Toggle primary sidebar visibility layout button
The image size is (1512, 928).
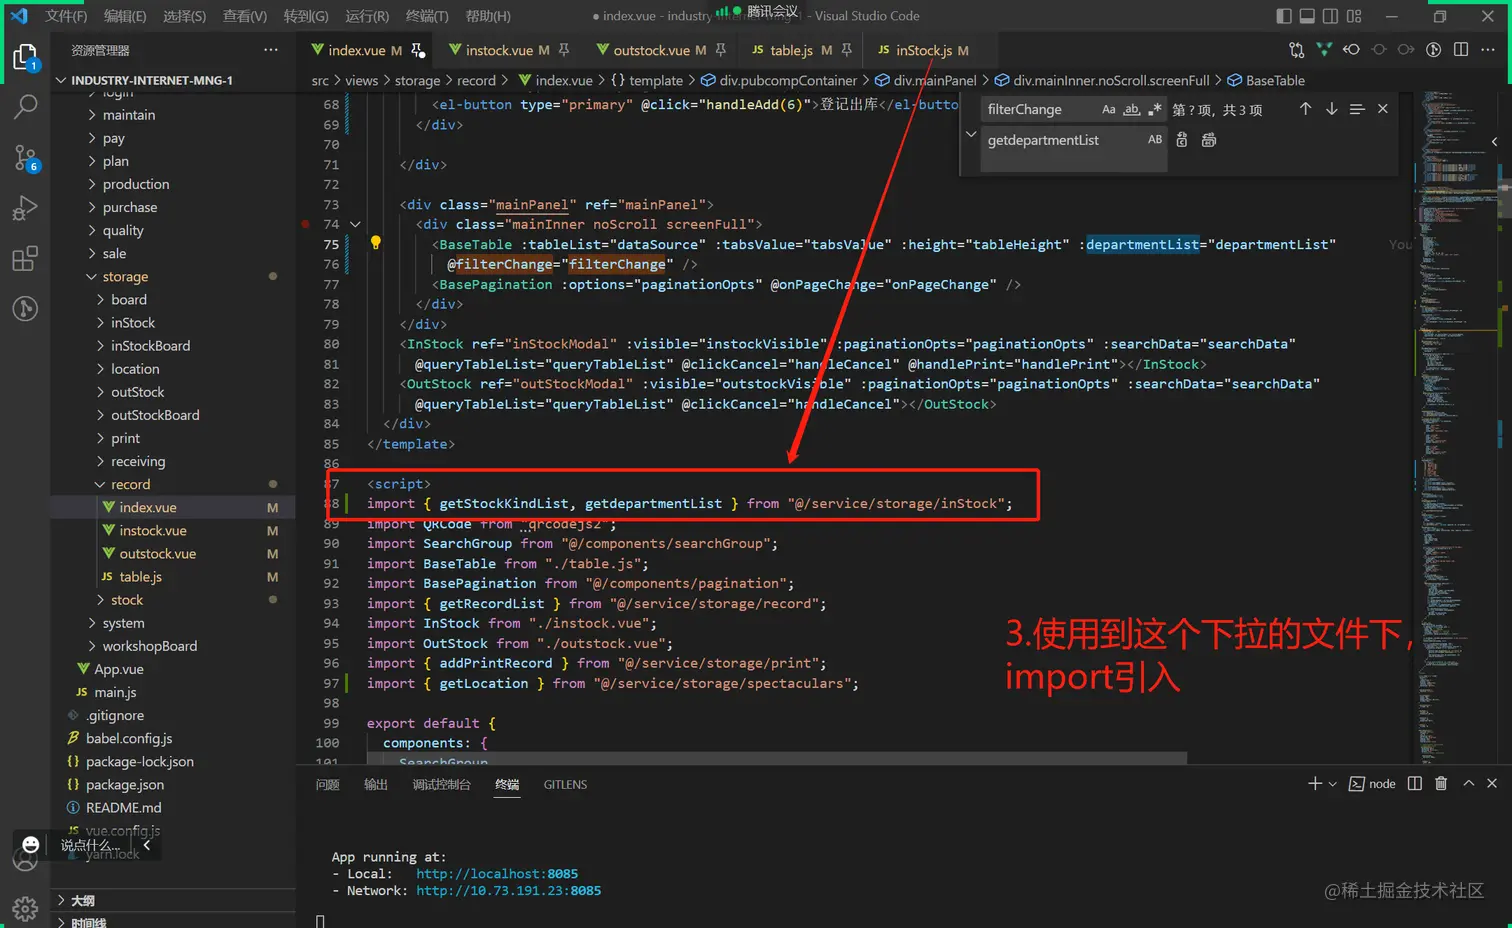(x=1284, y=16)
